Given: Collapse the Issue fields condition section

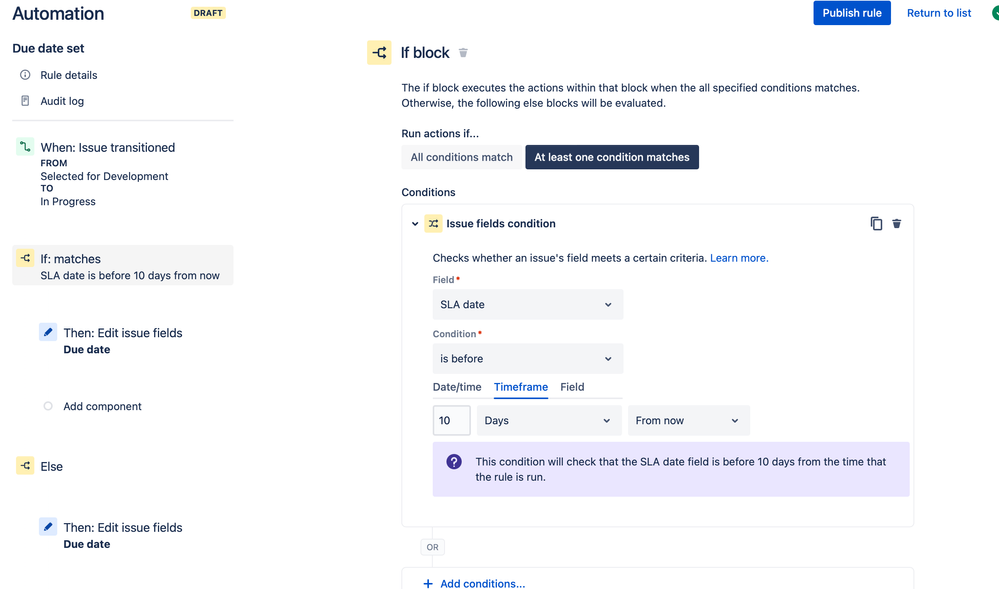Looking at the screenshot, I should (415, 224).
